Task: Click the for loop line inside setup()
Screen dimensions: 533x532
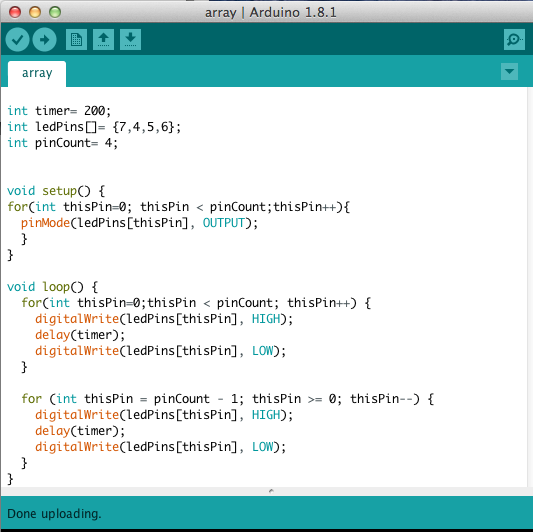Action: click(x=178, y=207)
